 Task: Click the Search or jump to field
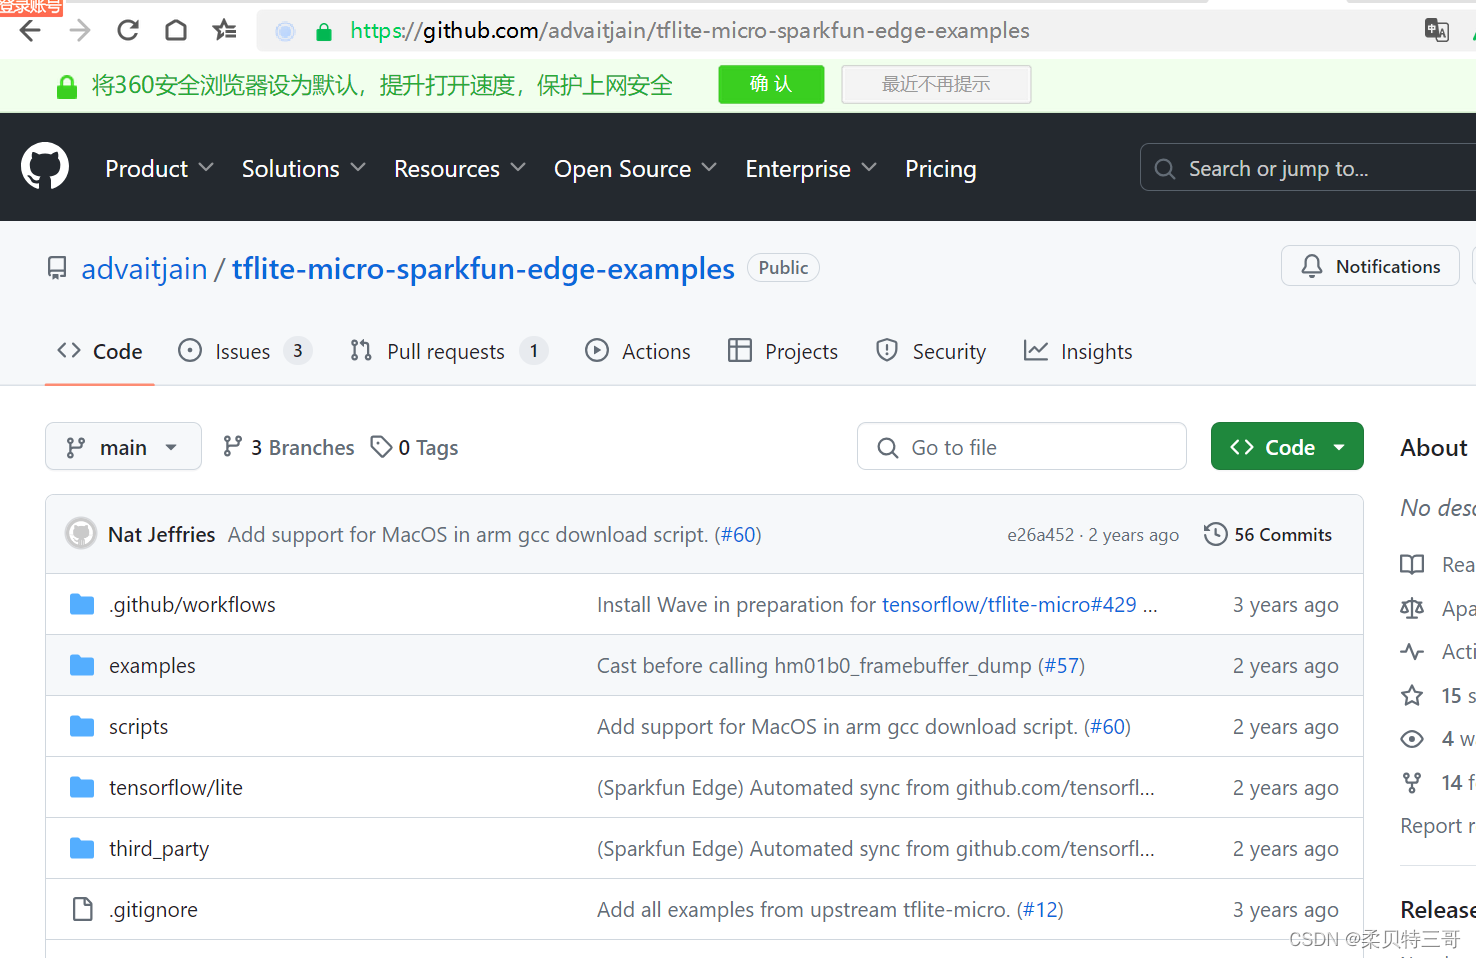pyautogui.click(x=1308, y=167)
